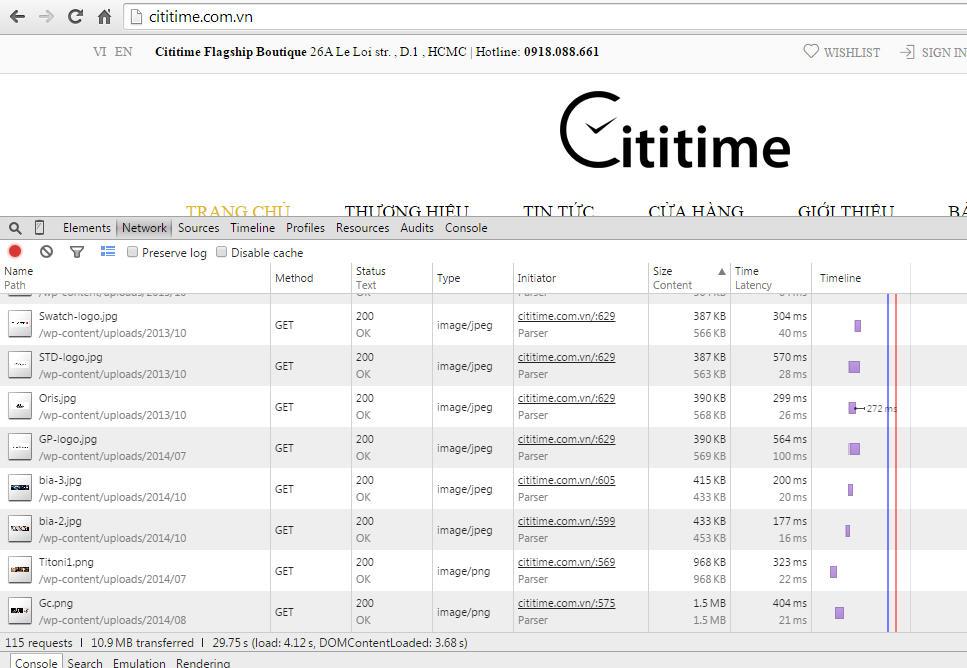Open the Audits panel tab
The width and height of the screenshot is (967, 668).
417,228
